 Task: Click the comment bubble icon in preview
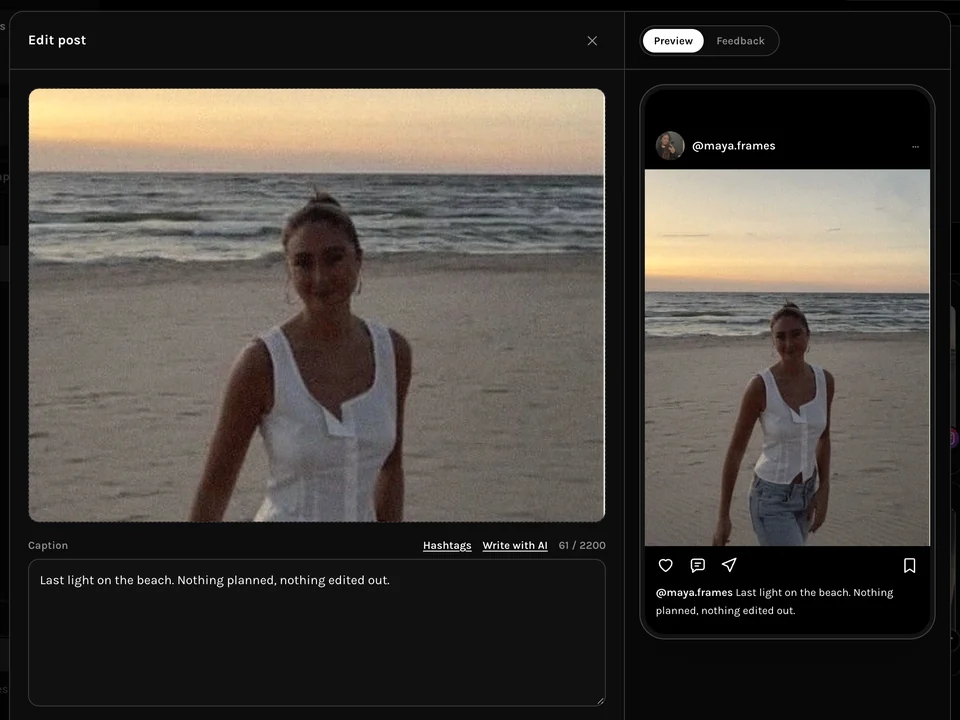pos(697,565)
